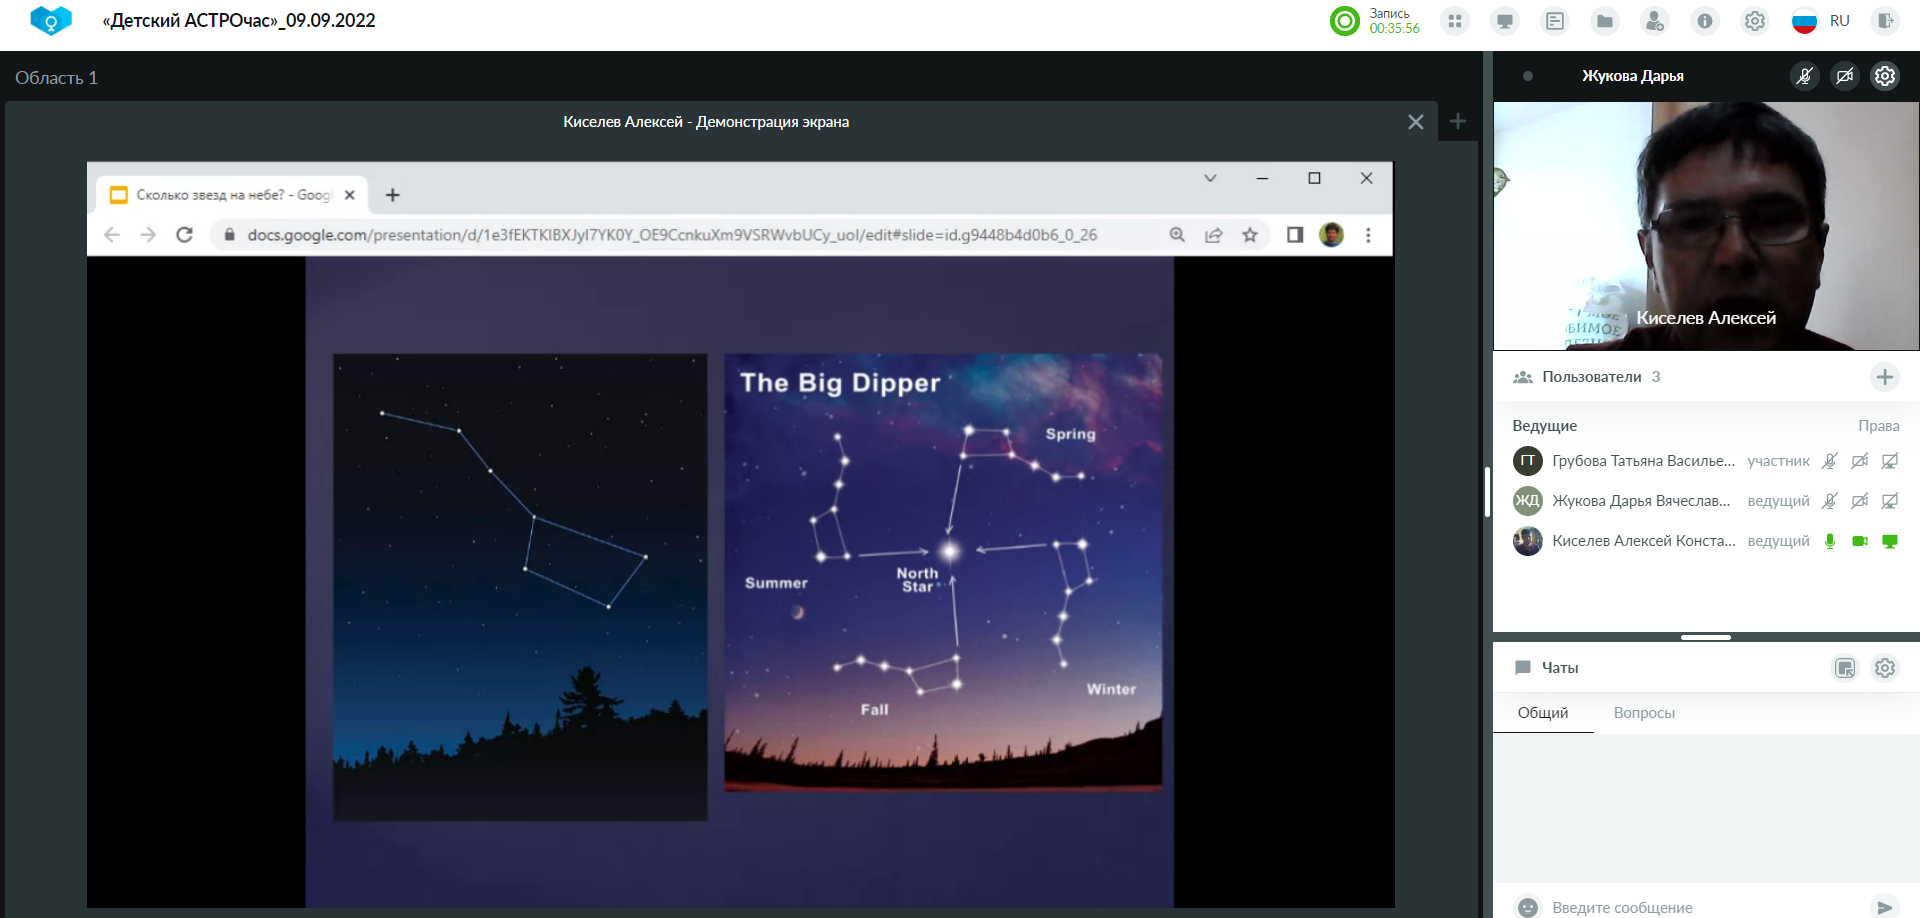Open the layout grid icon in top bar
1920x918 pixels.
point(1455,21)
